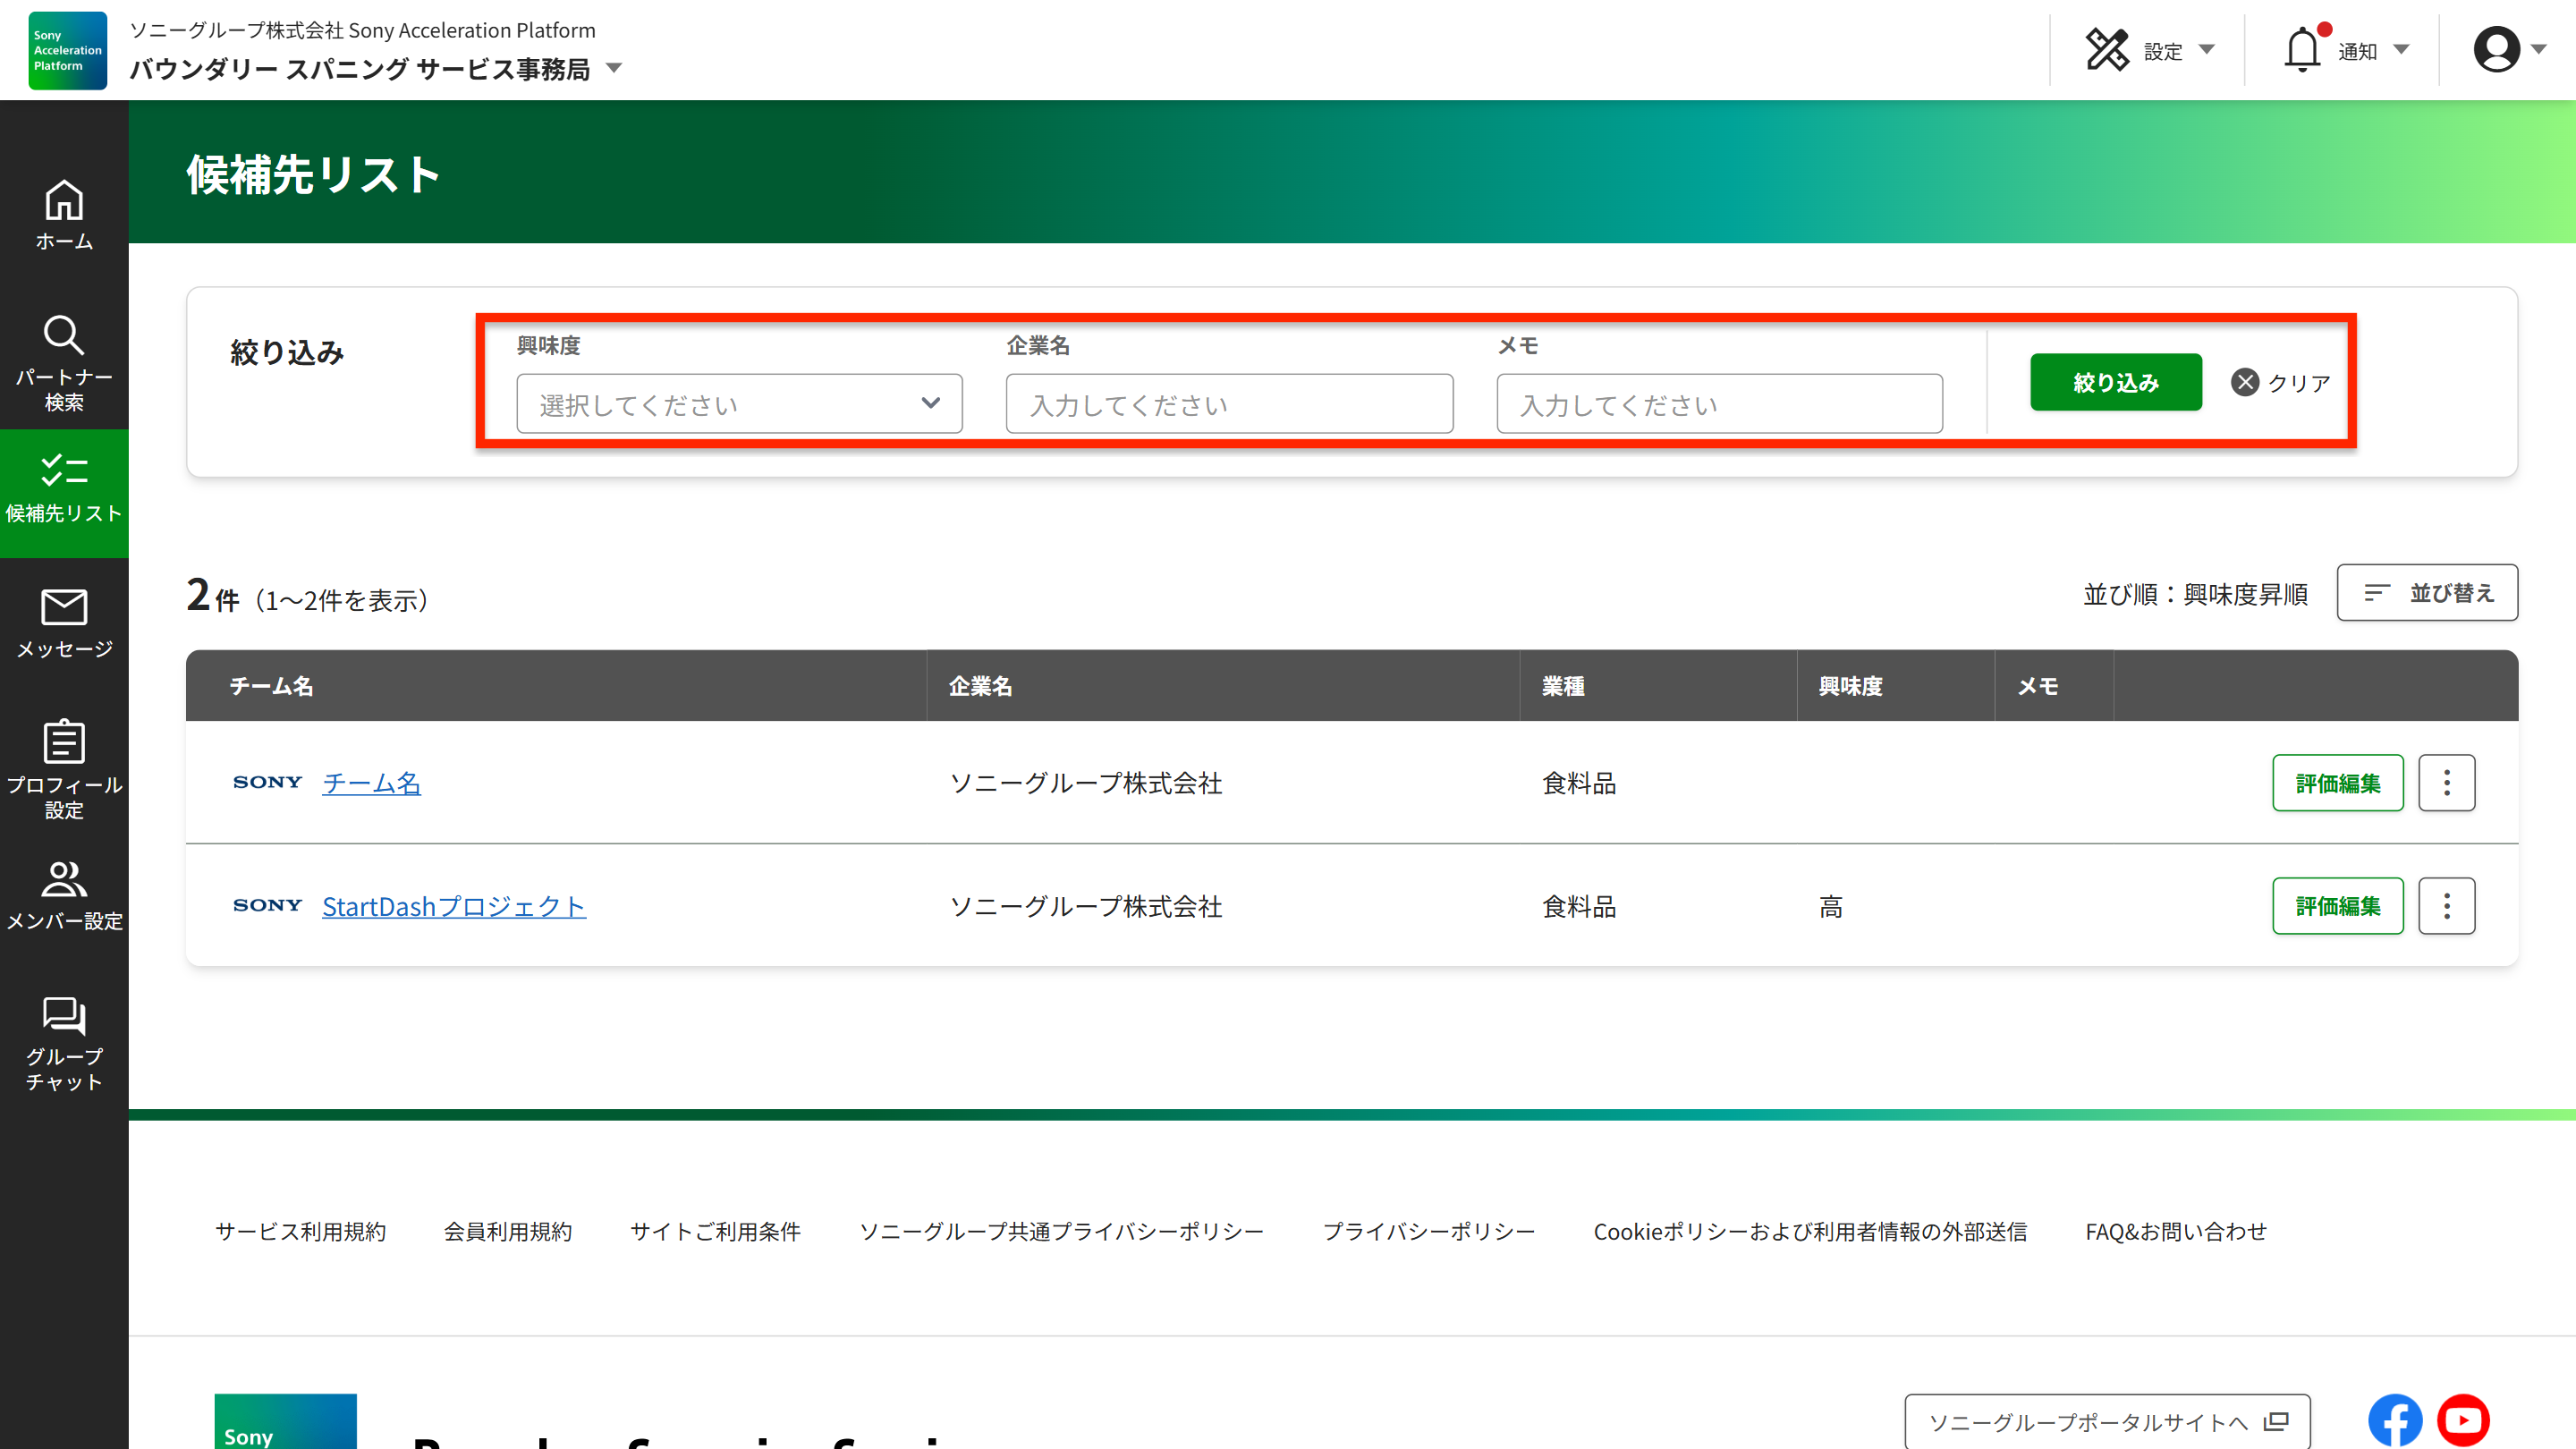2576x1449 pixels.
Task: Open three-dot menu for チーム名 row
Action: (2446, 783)
